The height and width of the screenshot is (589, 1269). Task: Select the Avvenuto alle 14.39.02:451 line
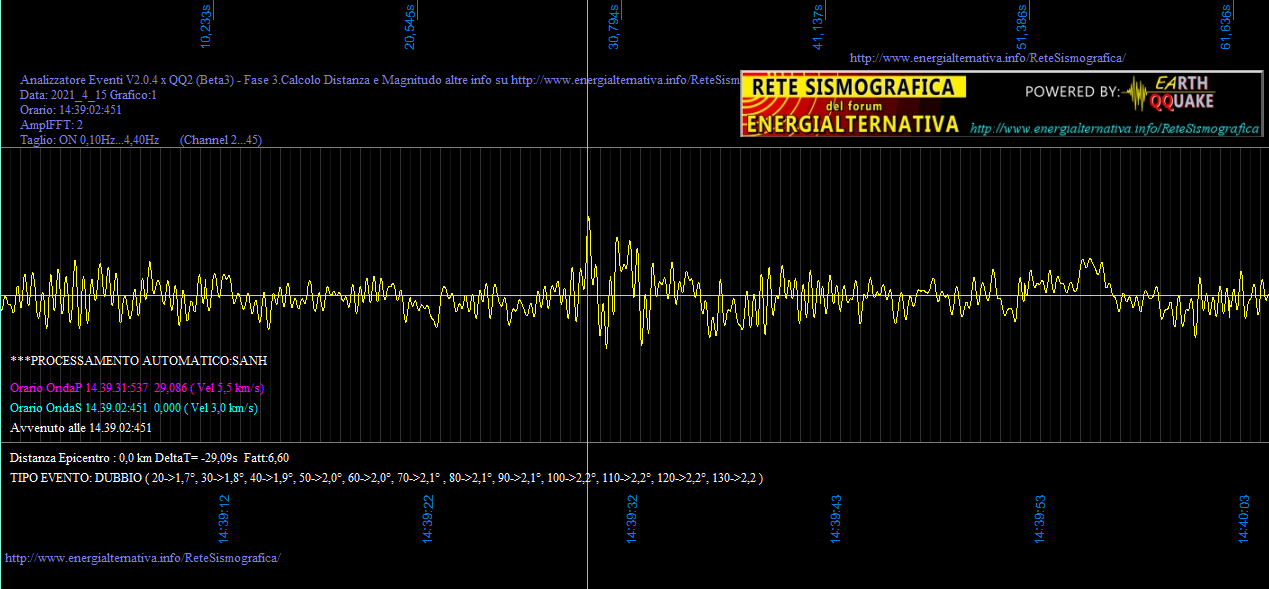(x=81, y=428)
